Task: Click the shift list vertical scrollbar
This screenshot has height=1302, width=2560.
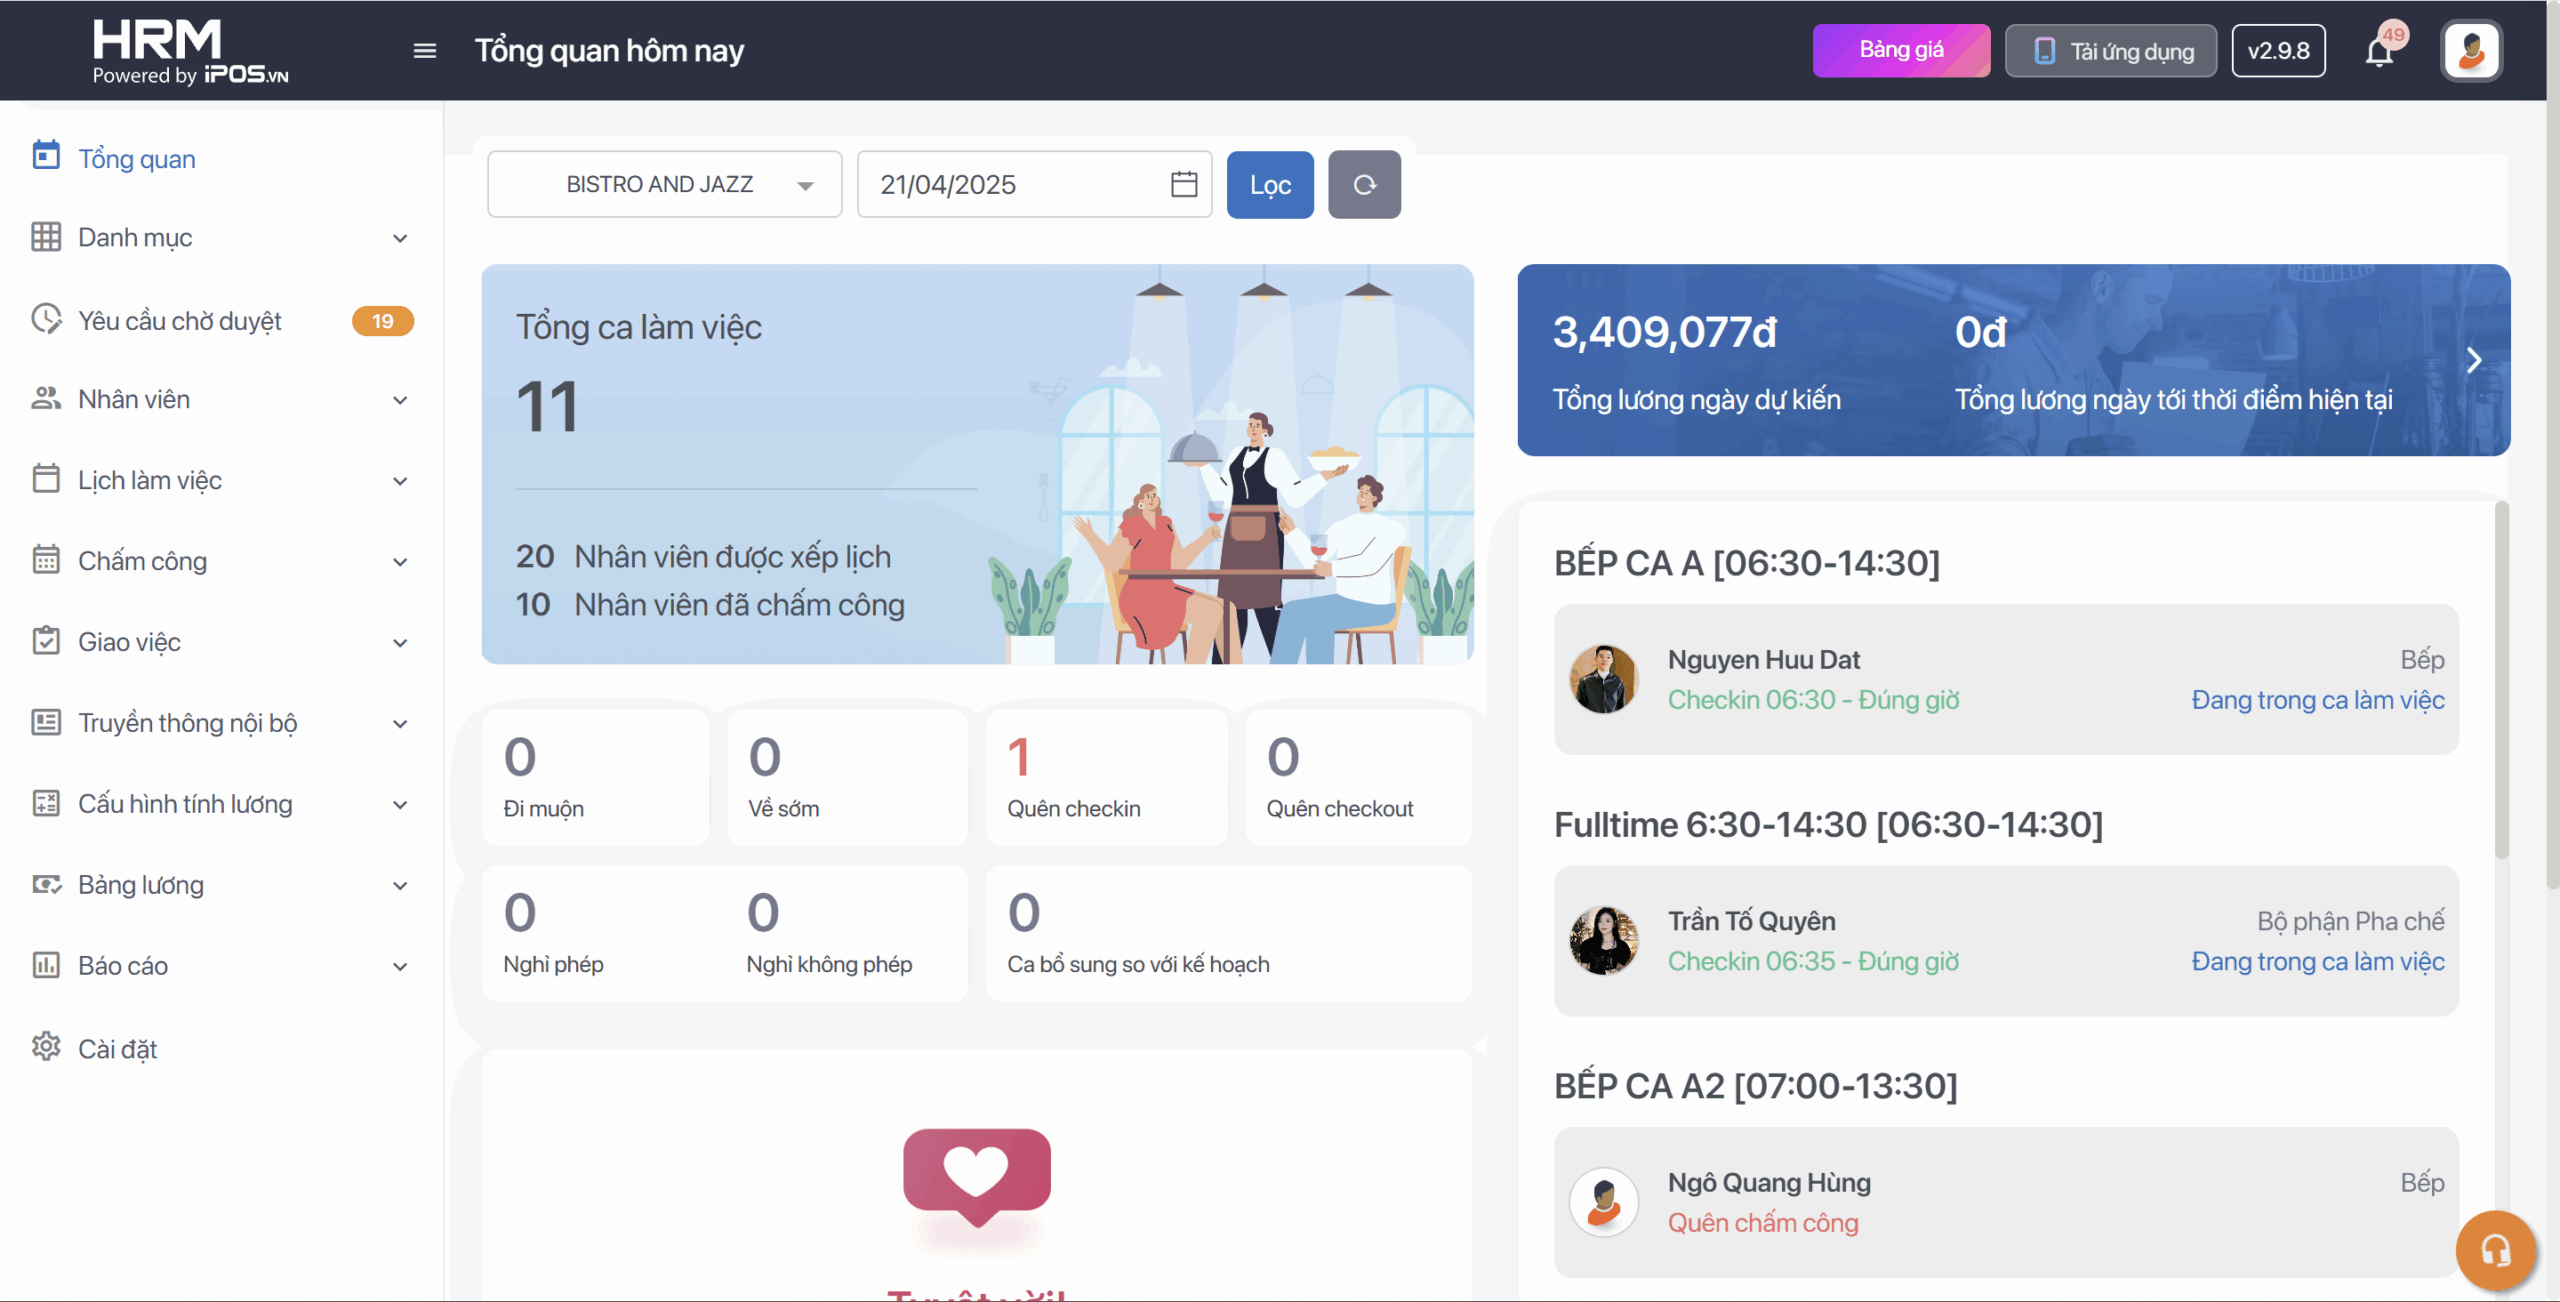Action: [2501, 680]
